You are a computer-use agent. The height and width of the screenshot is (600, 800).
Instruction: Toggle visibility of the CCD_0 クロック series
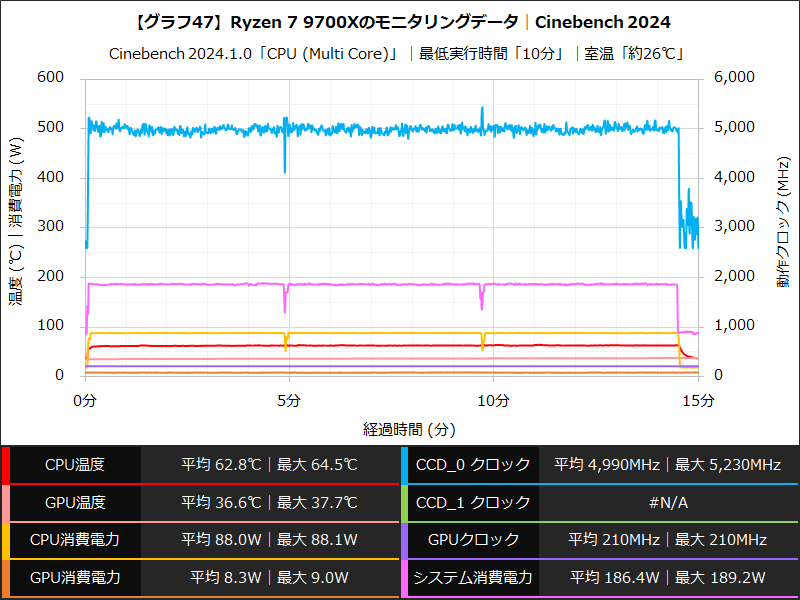coord(475,463)
